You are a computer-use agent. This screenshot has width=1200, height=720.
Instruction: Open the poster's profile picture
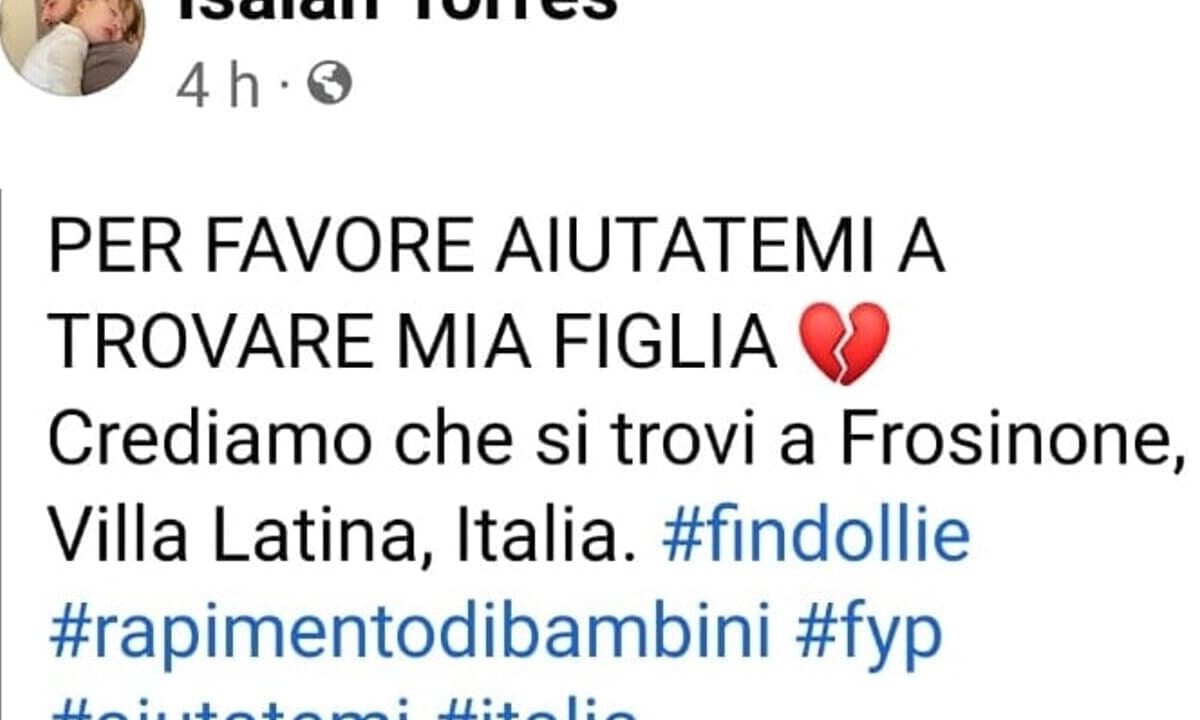[x=72, y=40]
